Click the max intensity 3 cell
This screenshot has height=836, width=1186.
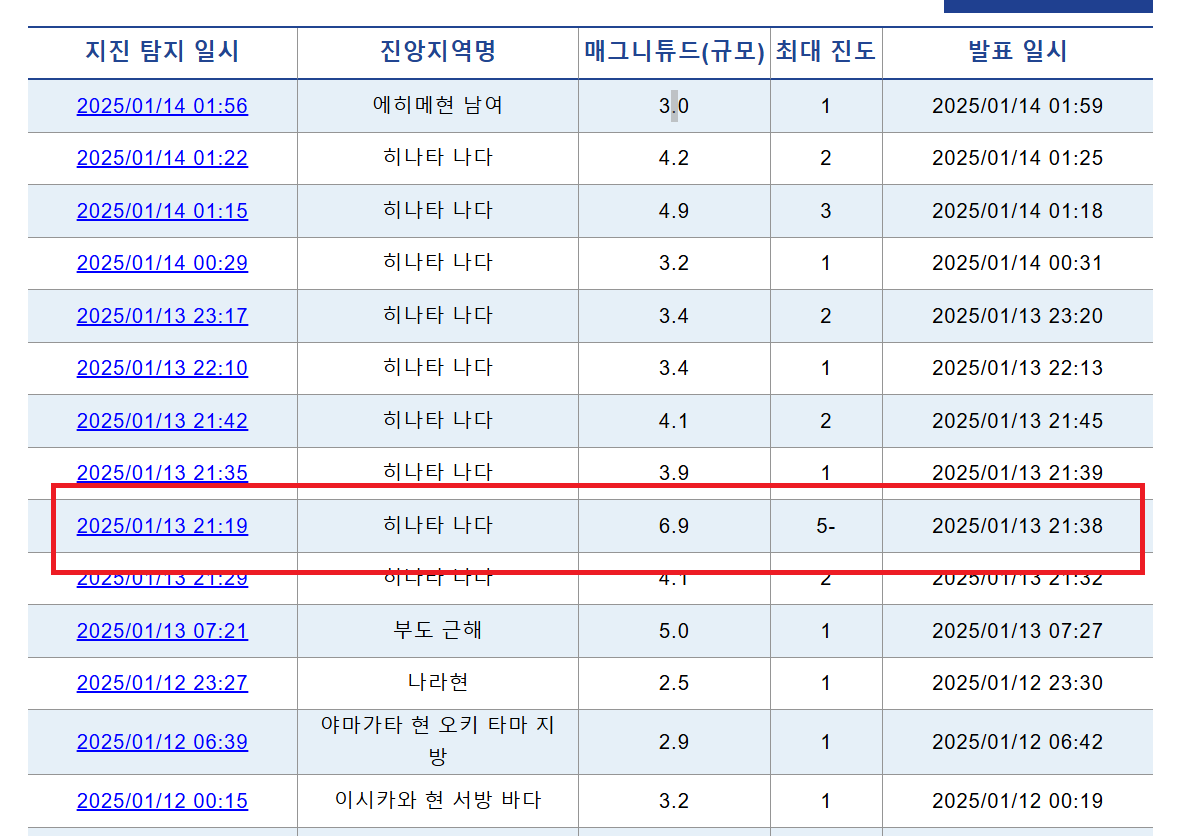click(826, 211)
